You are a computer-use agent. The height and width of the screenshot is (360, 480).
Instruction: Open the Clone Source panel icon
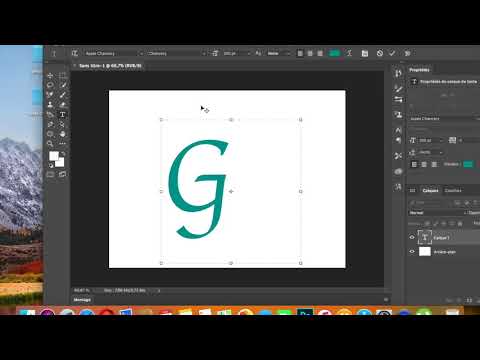pyautogui.click(x=398, y=115)
